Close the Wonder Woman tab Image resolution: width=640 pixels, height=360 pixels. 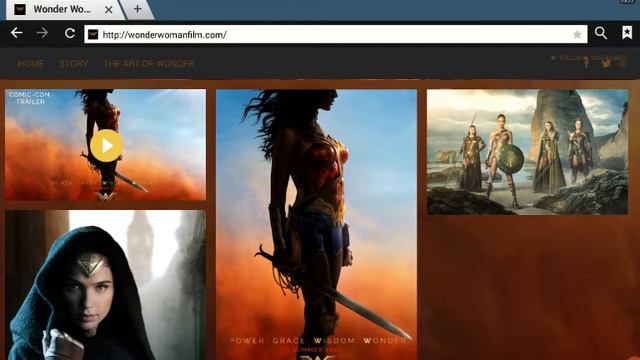pos(109,9)
